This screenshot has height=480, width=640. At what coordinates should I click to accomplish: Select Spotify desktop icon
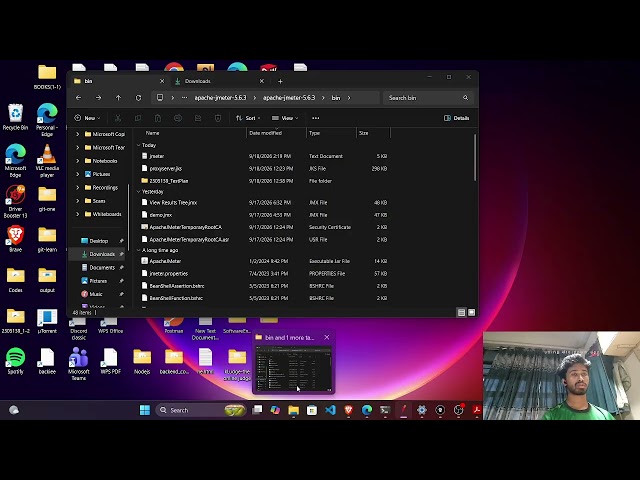tap(16, 361)
